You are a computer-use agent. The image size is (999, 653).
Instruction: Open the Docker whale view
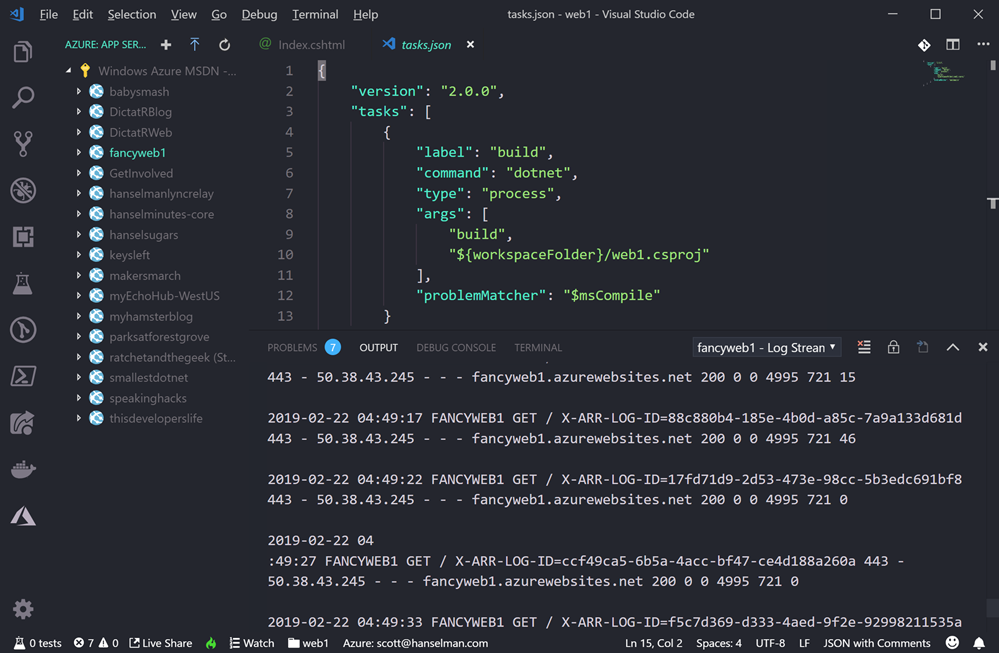tap(23, 470)
